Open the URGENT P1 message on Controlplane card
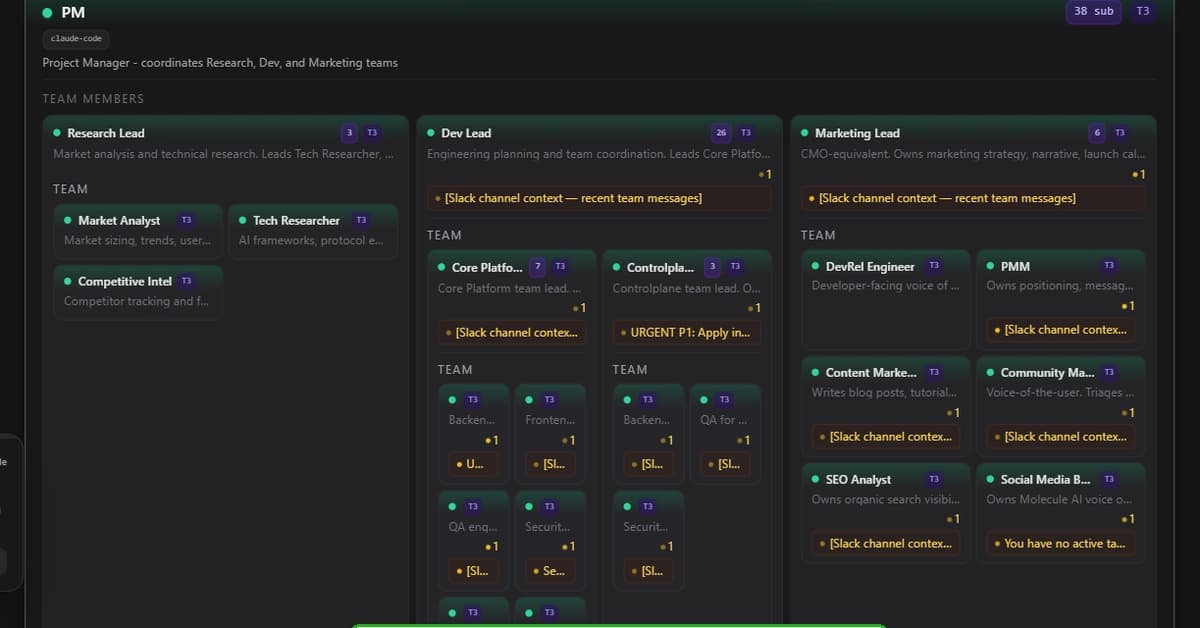The image size is (1200, 628). point(686,332)
